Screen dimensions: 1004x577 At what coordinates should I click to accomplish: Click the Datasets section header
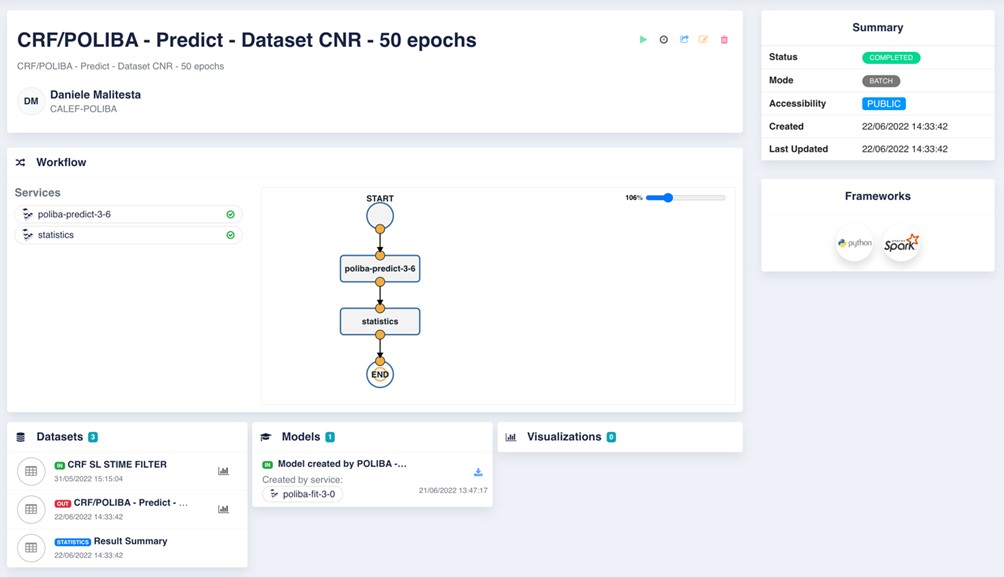pos(60,437)
